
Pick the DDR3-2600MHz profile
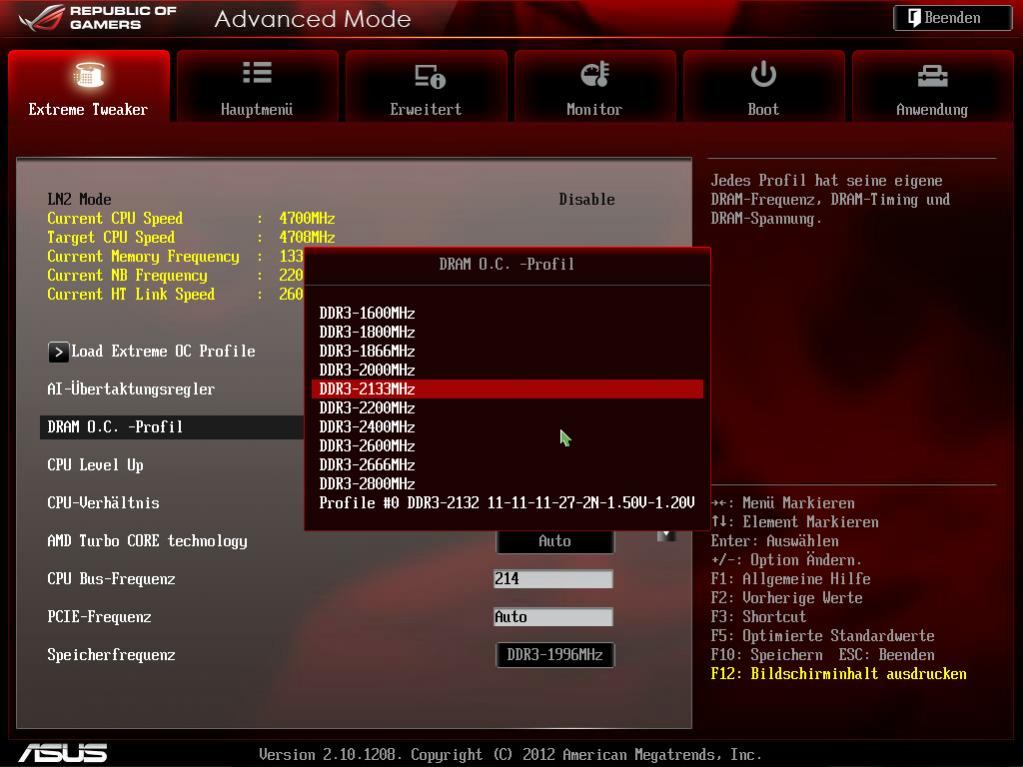pyautogui.click(x=507, y=445)
